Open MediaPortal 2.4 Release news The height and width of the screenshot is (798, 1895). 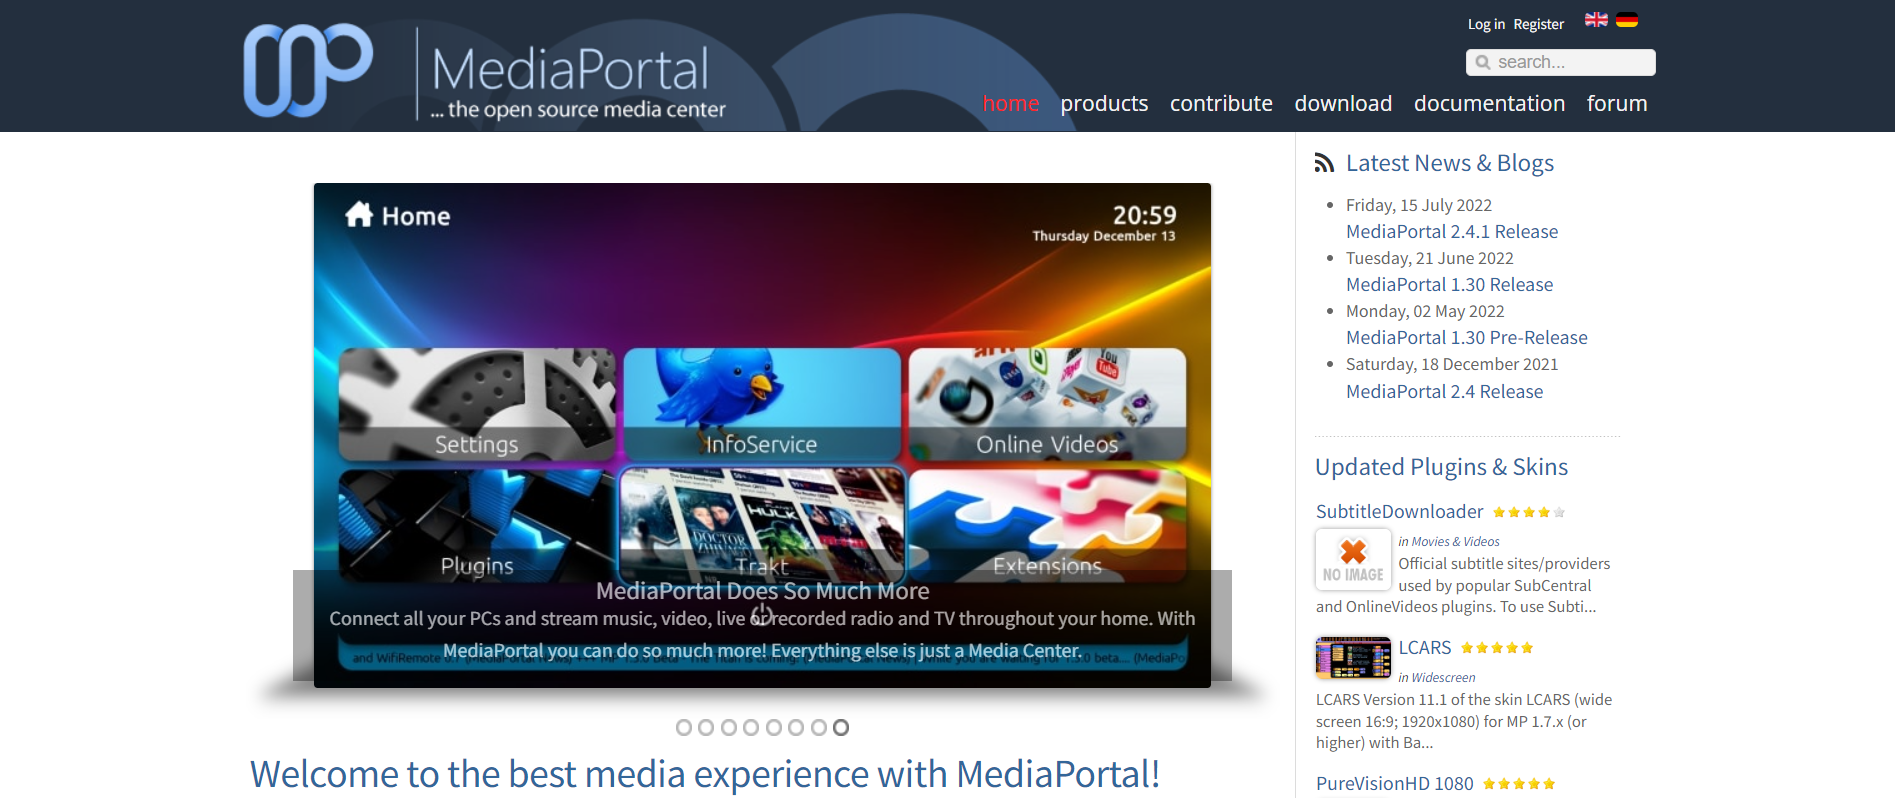coord(1444,392)
